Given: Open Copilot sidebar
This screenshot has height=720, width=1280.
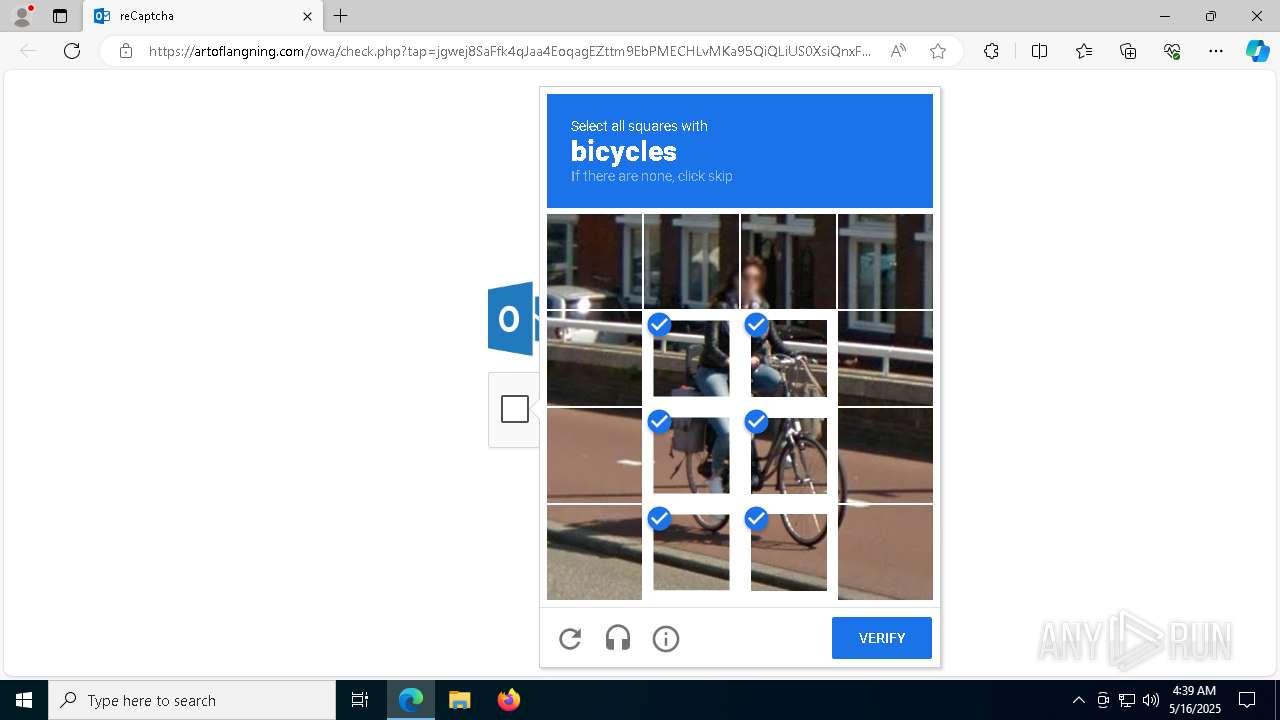Looking at the screenshot, I should pos(1257,51).
